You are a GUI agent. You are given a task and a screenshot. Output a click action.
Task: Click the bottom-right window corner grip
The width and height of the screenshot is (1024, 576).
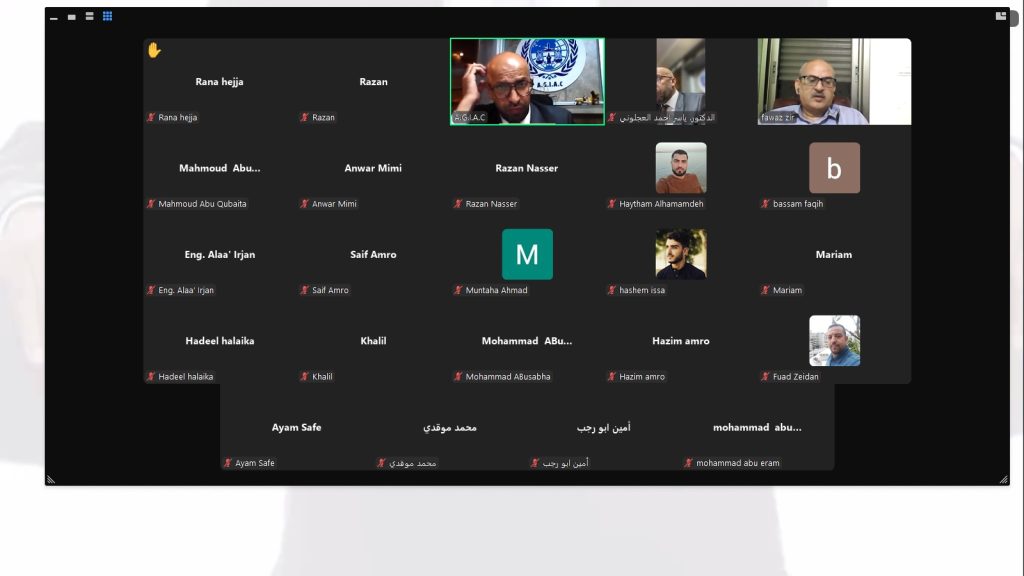click(x=1004, y=479)
